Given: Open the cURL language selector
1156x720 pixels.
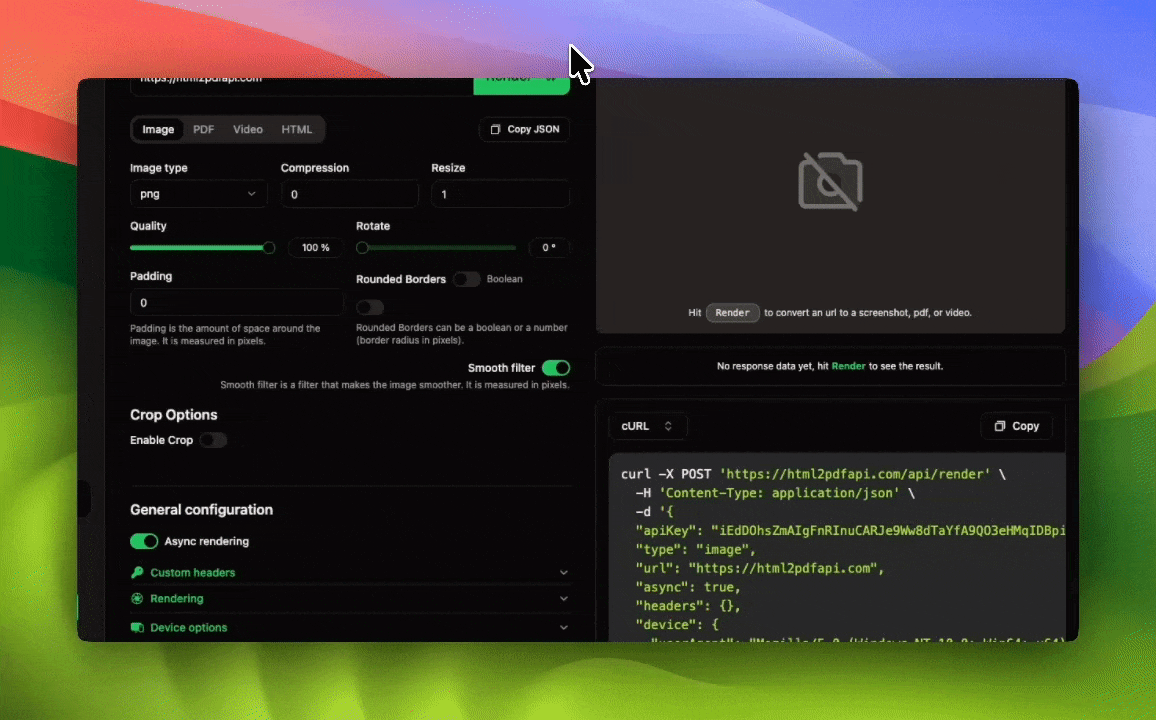Looking at the screenshot, I should click(647, 426).
